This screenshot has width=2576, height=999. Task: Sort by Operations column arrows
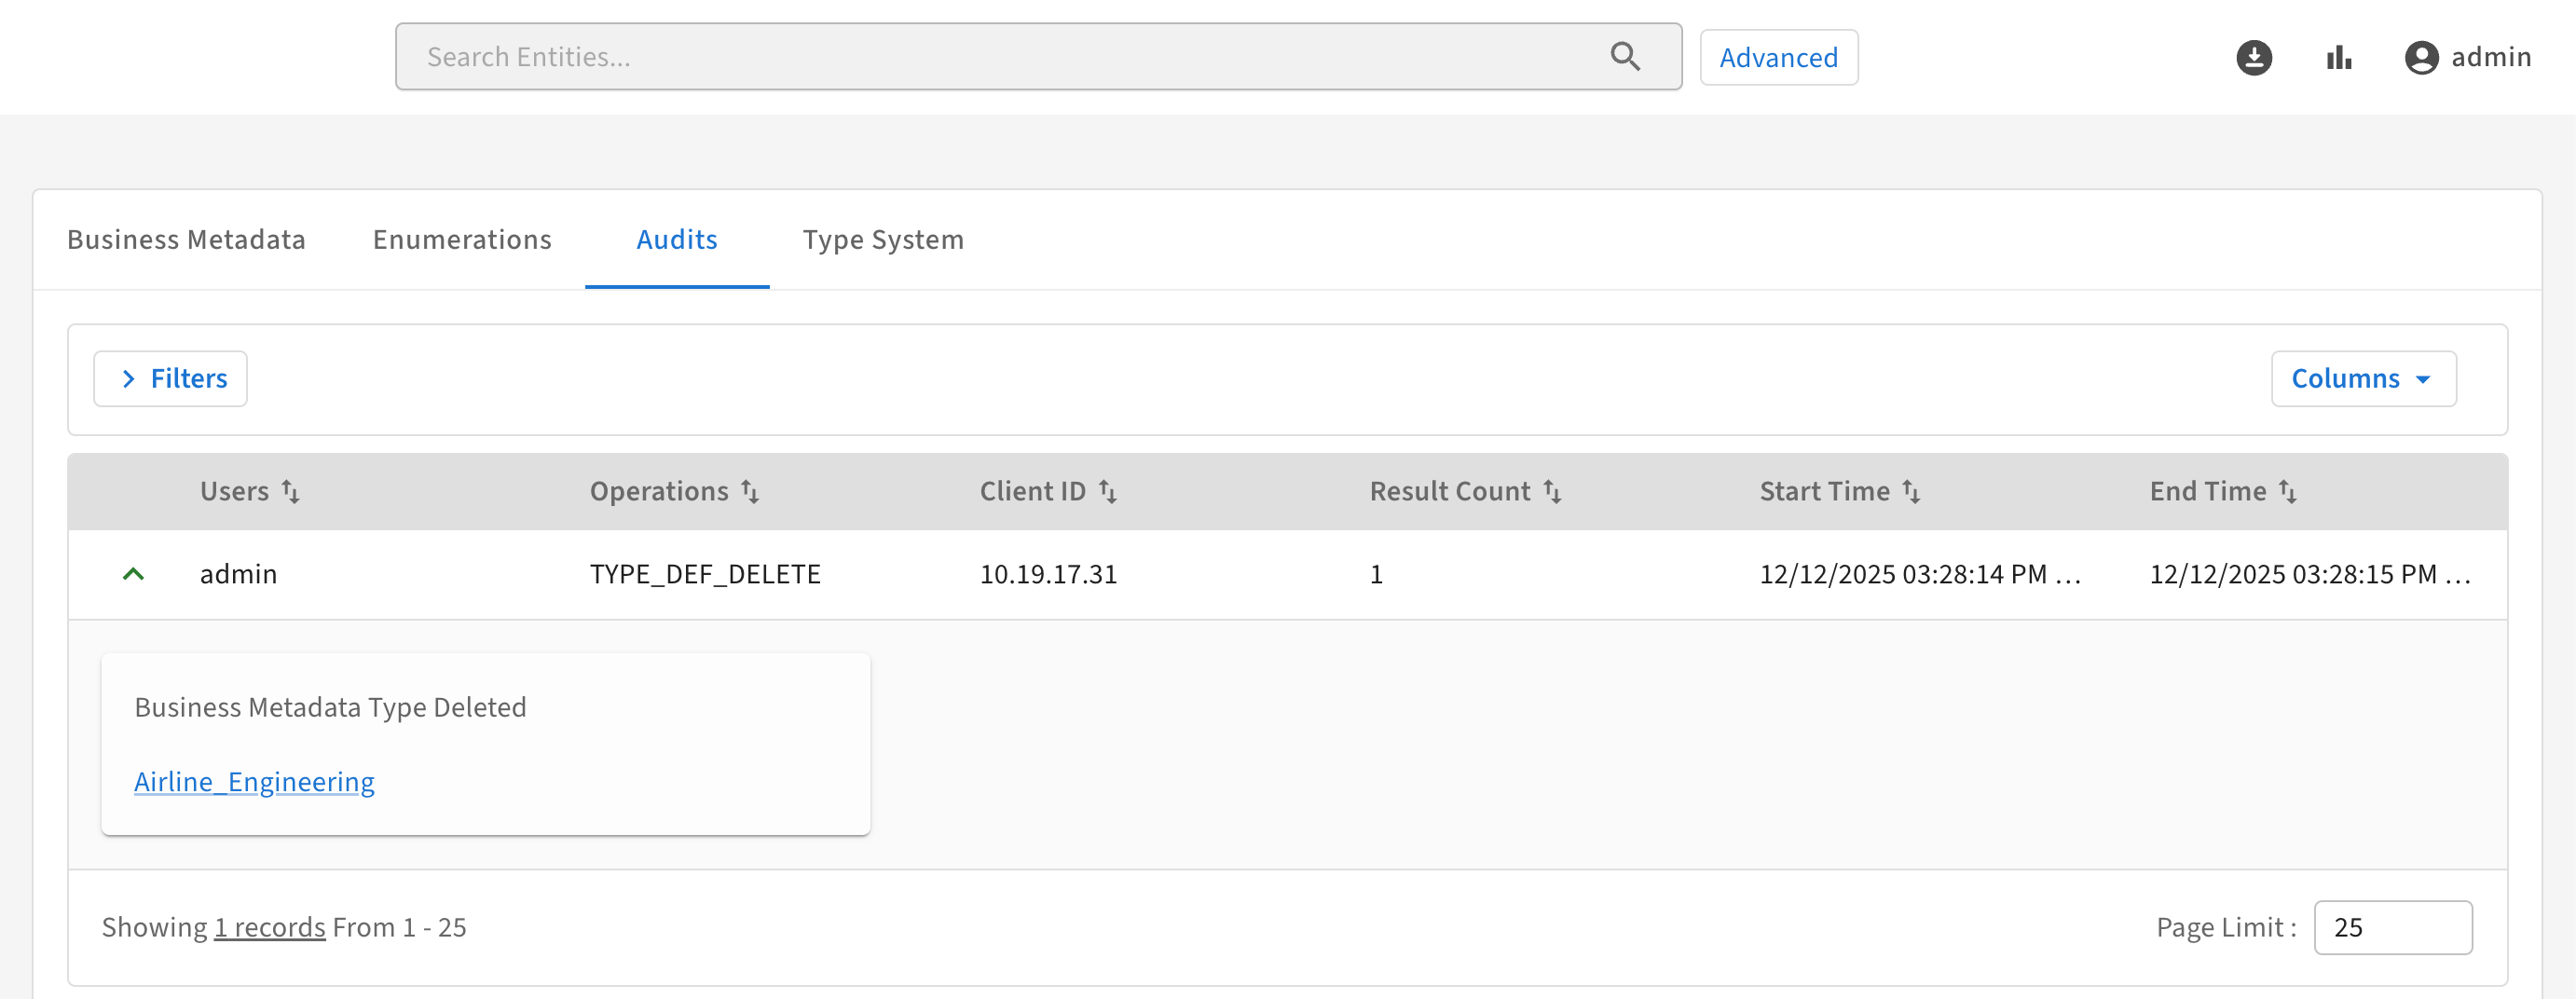click(x=750, y=491)
